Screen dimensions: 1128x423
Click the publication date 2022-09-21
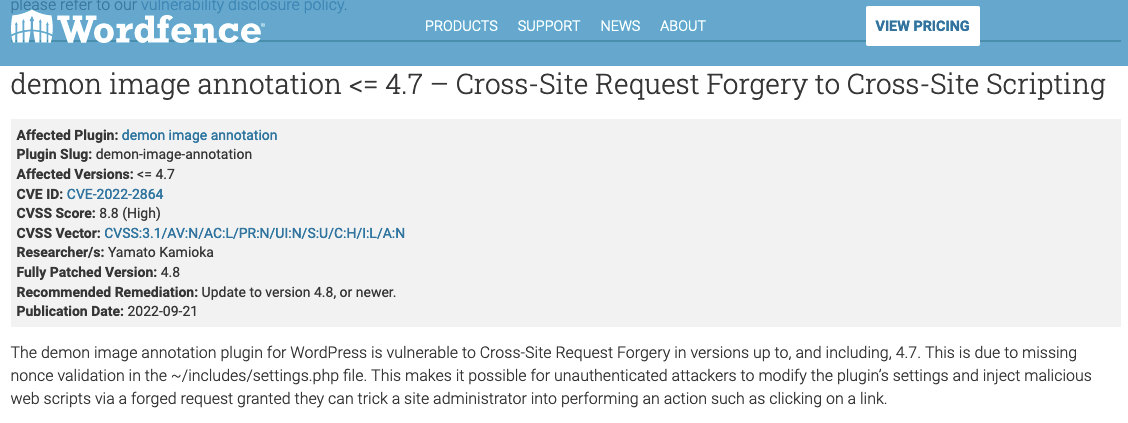click(162, 311)
